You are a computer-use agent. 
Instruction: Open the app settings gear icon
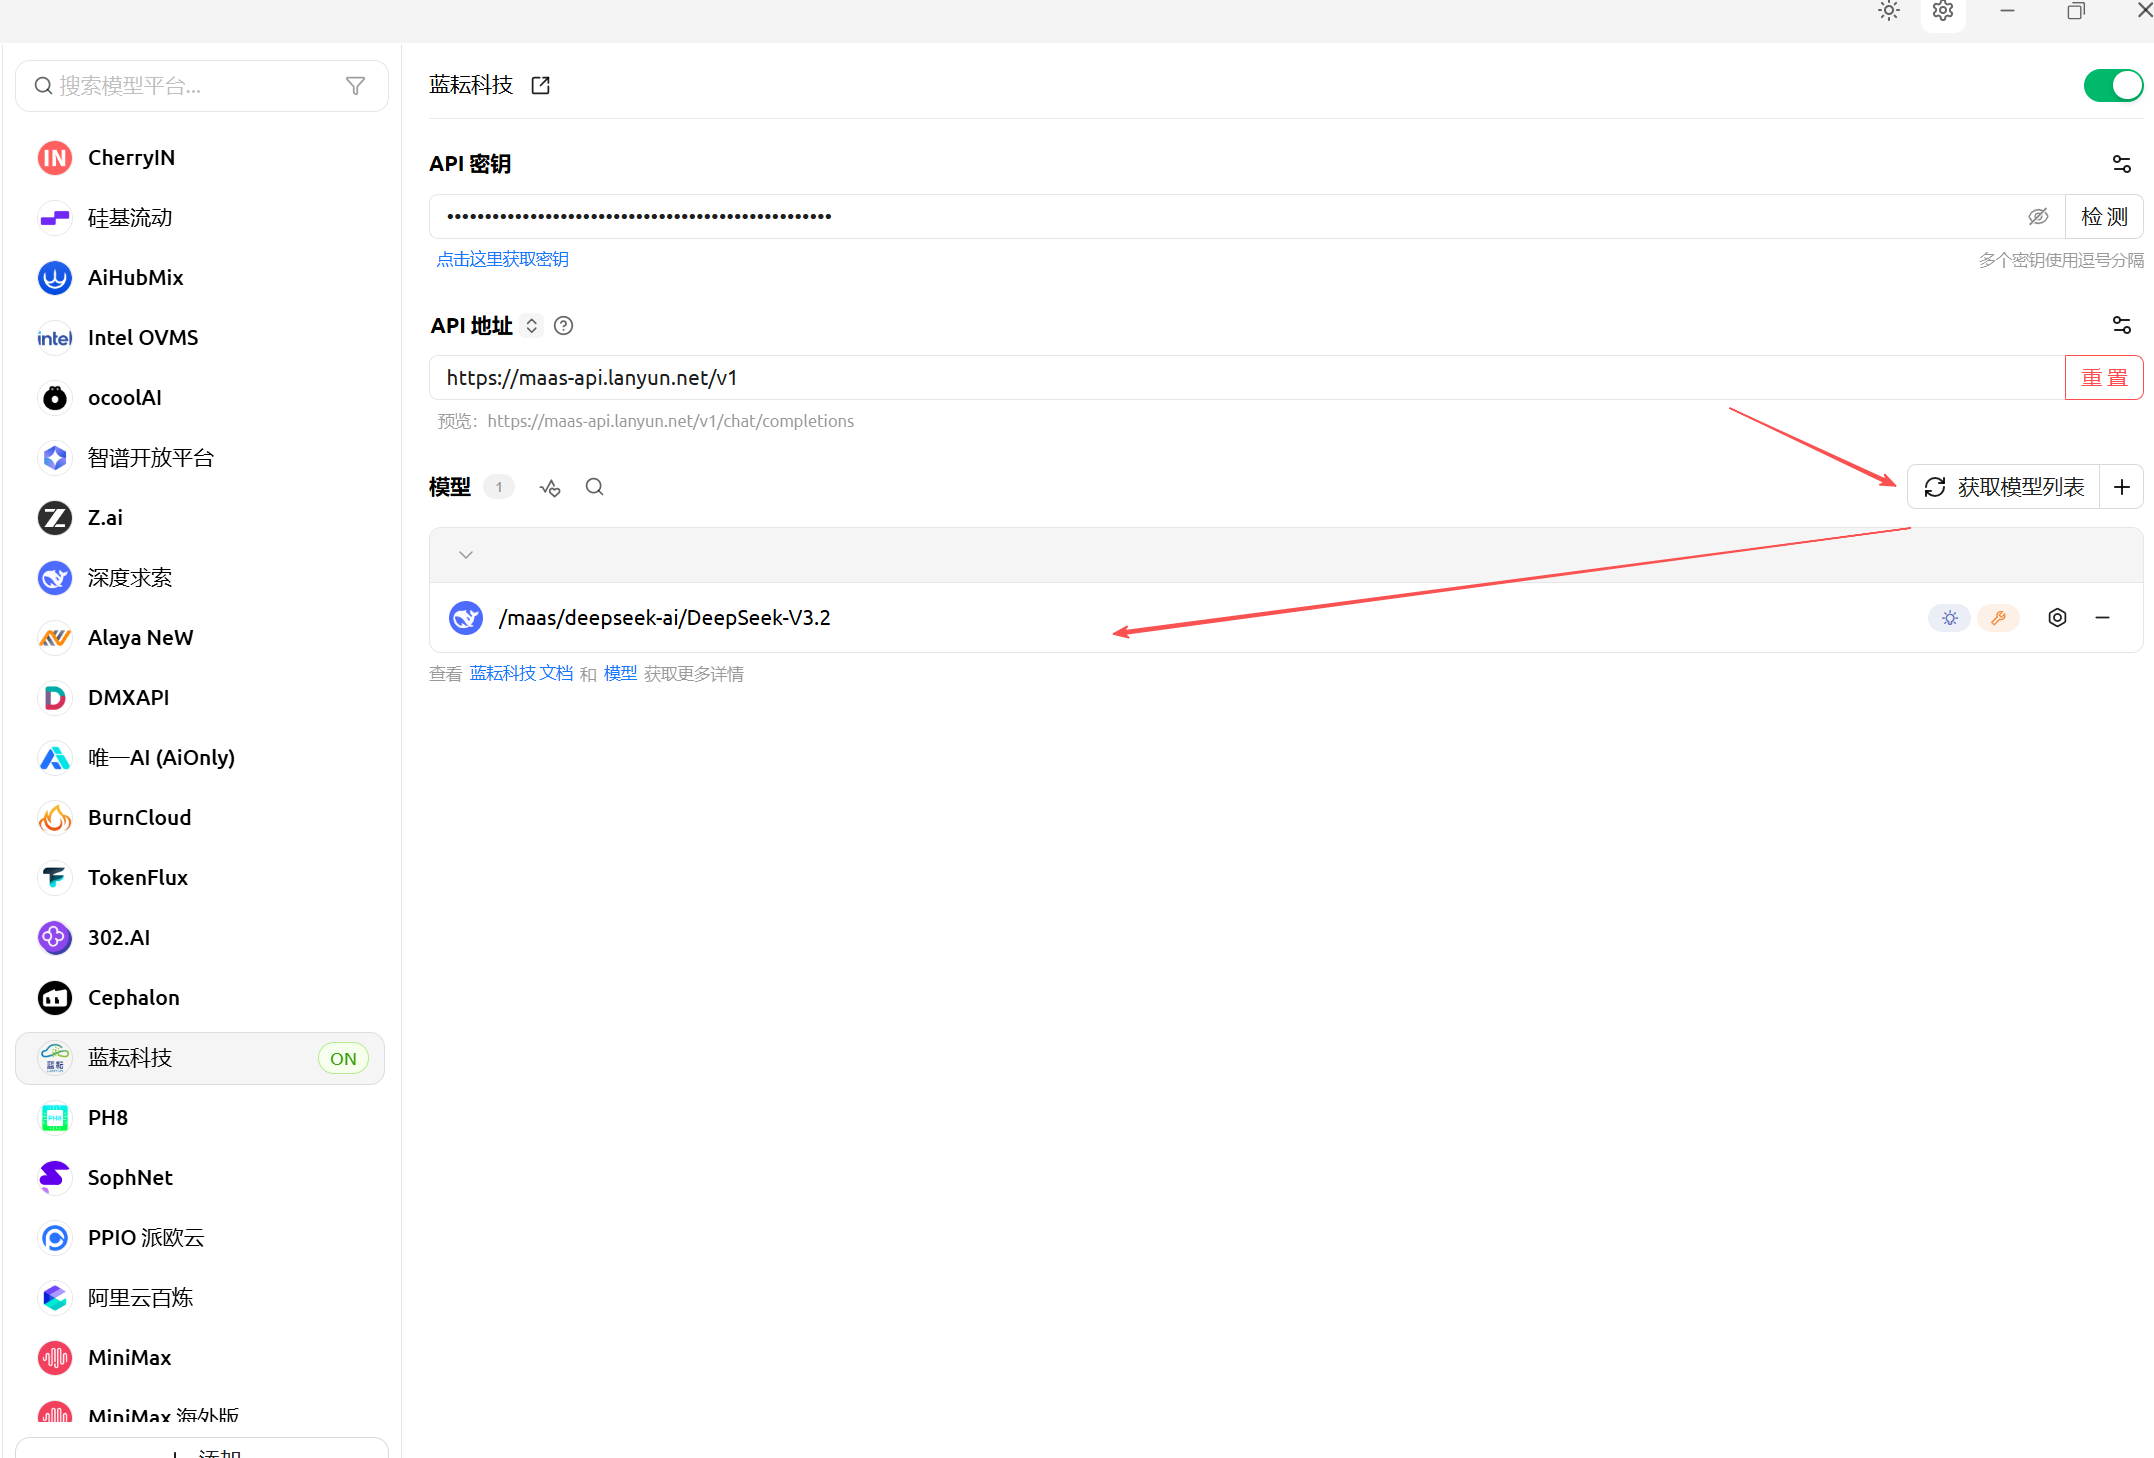(x=1943, y=11)
